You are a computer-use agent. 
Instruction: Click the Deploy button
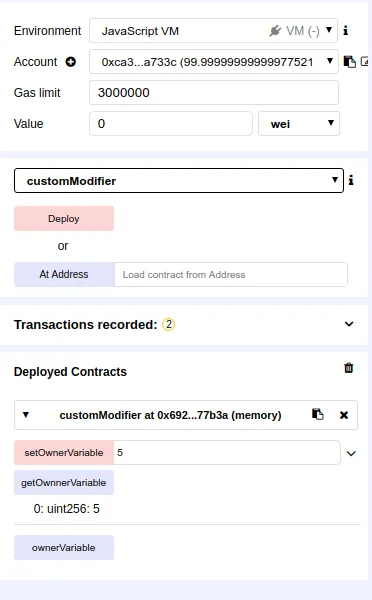(64, 218)
